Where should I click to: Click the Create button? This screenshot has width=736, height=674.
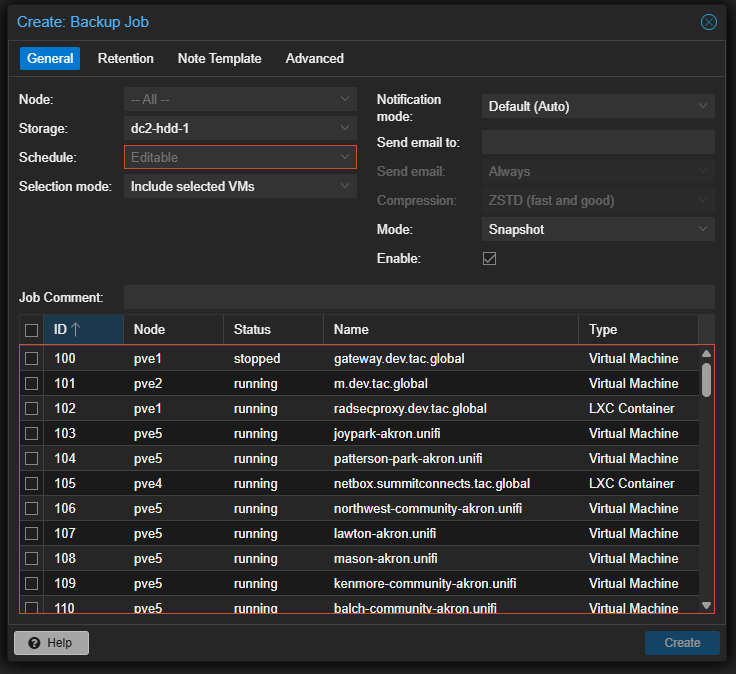click(682, 643)
